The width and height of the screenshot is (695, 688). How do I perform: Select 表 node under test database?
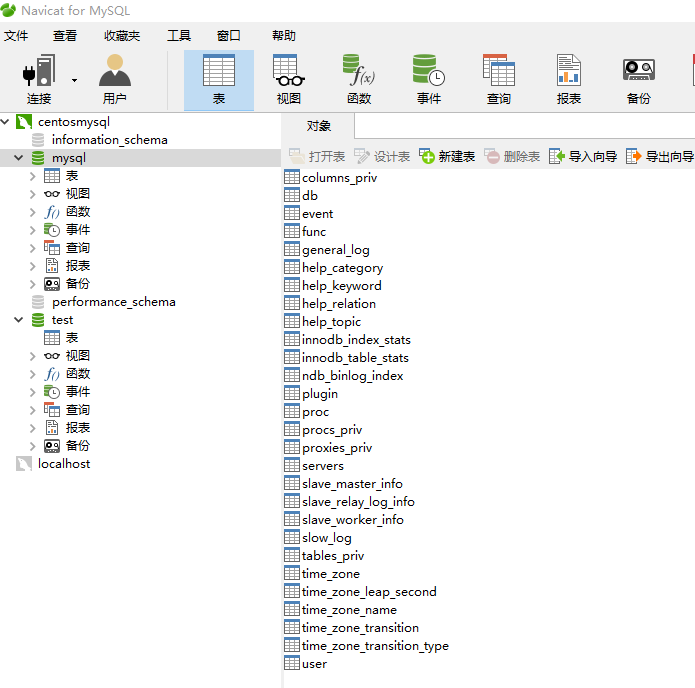pos(72,338)
